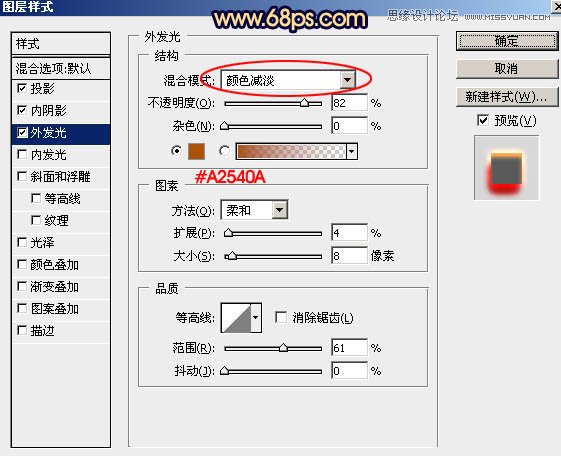Select the 样式 header in the list

tap(61, 44)
